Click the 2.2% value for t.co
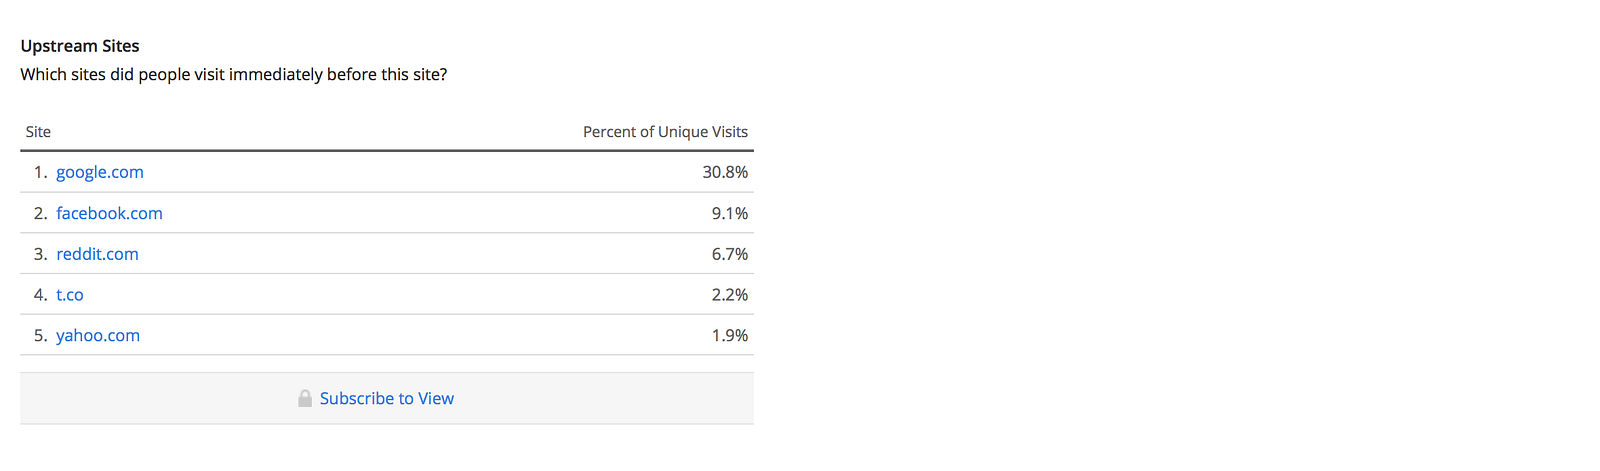Image resolution: width=1600 pixels, height=471 pixels. coord(730,295)
